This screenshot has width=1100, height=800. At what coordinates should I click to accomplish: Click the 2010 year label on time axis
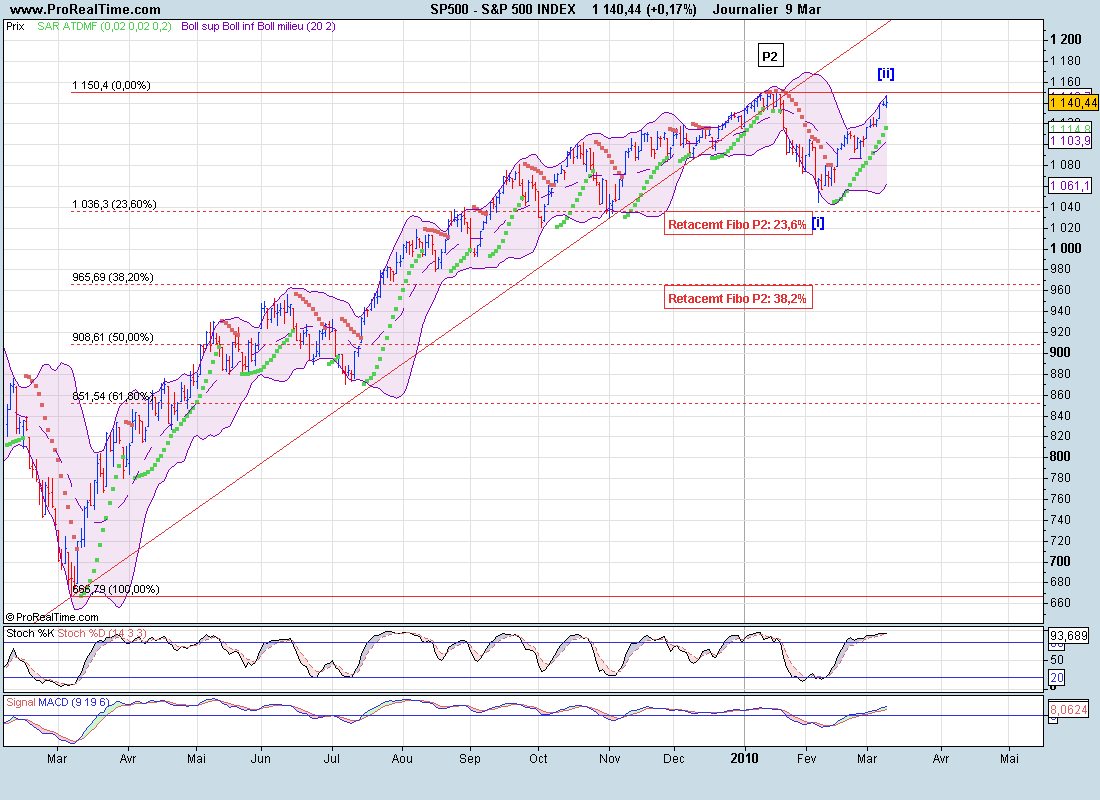(744, 759)
